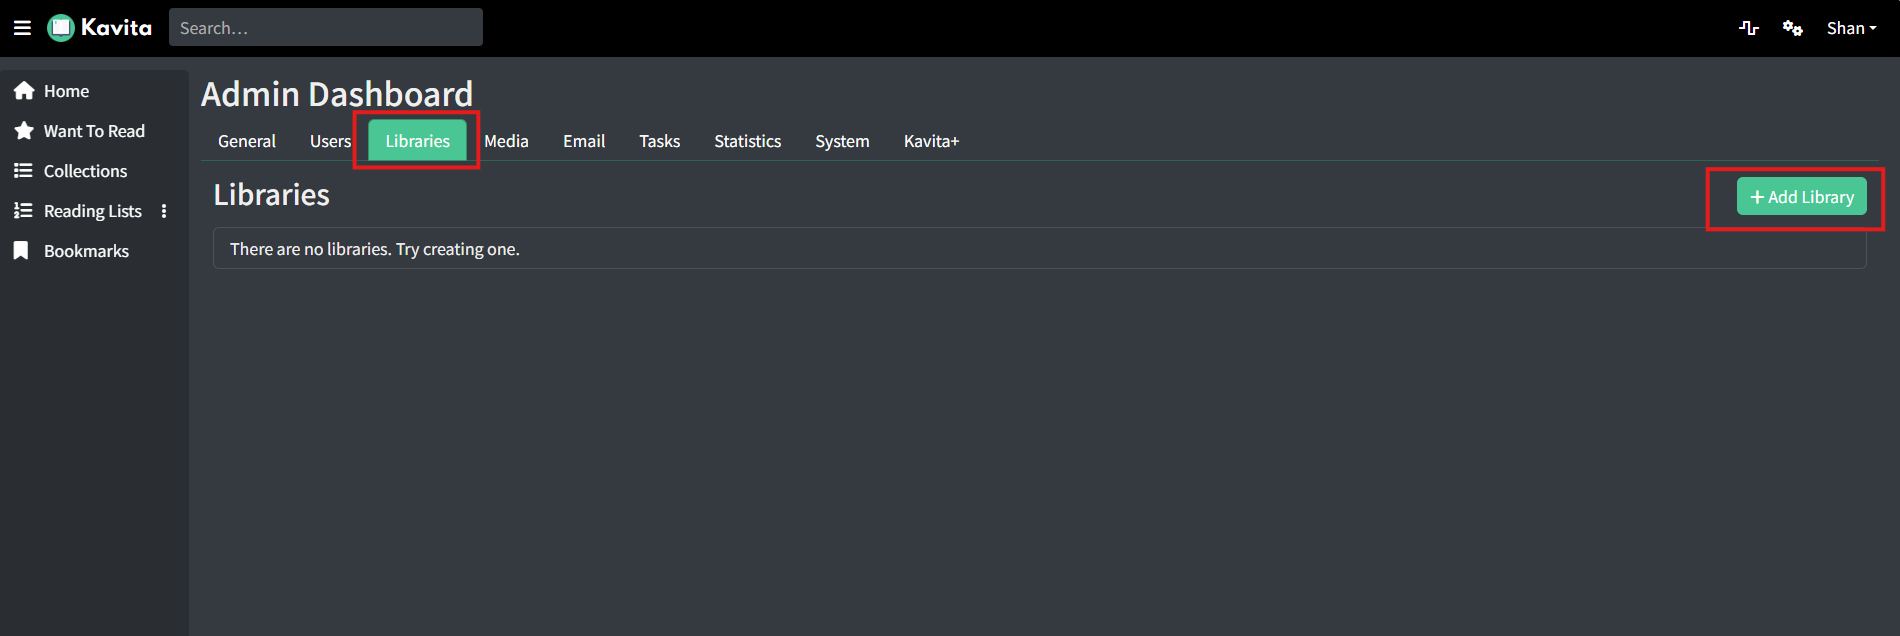Switch to the Users tab
This screenshot has height=636, width=1900.
click(330, 141)
